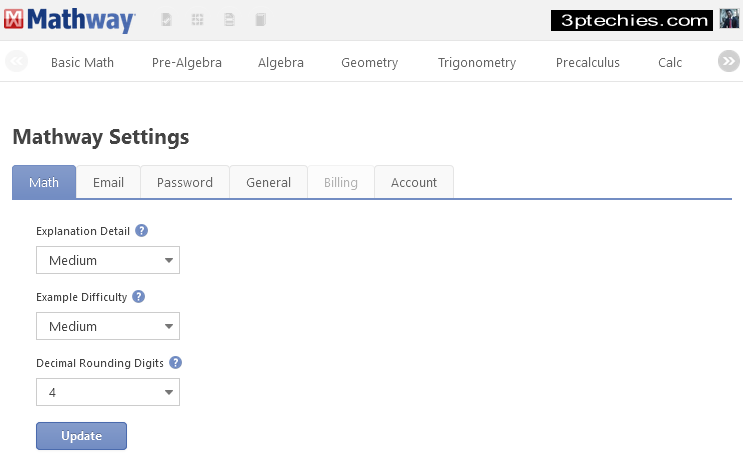Choose Trigonometry in subject navigation

[477, 62]
